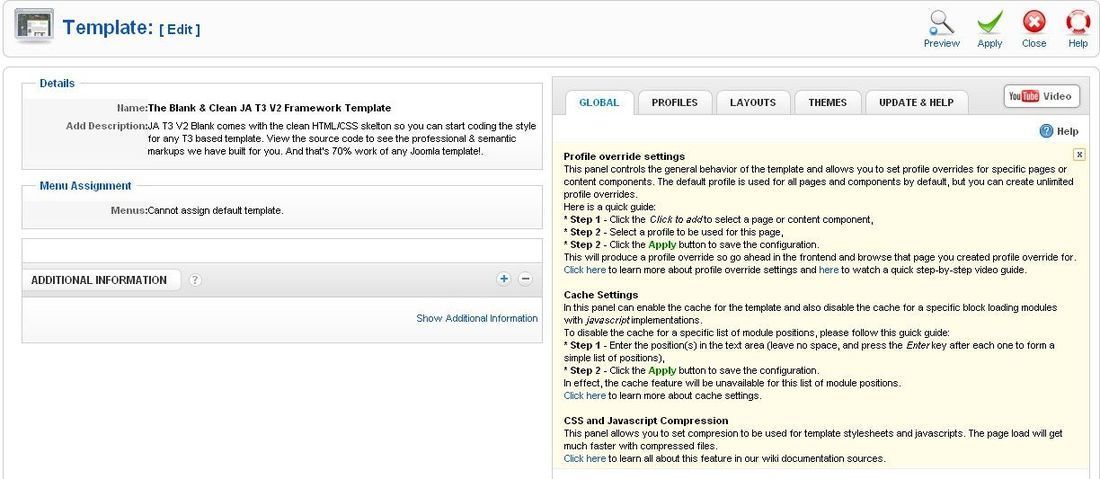Screen dimensions: 1100x479
Task: Open Help via the lifebuoy icon
Action: click(x=1078, y=22)
